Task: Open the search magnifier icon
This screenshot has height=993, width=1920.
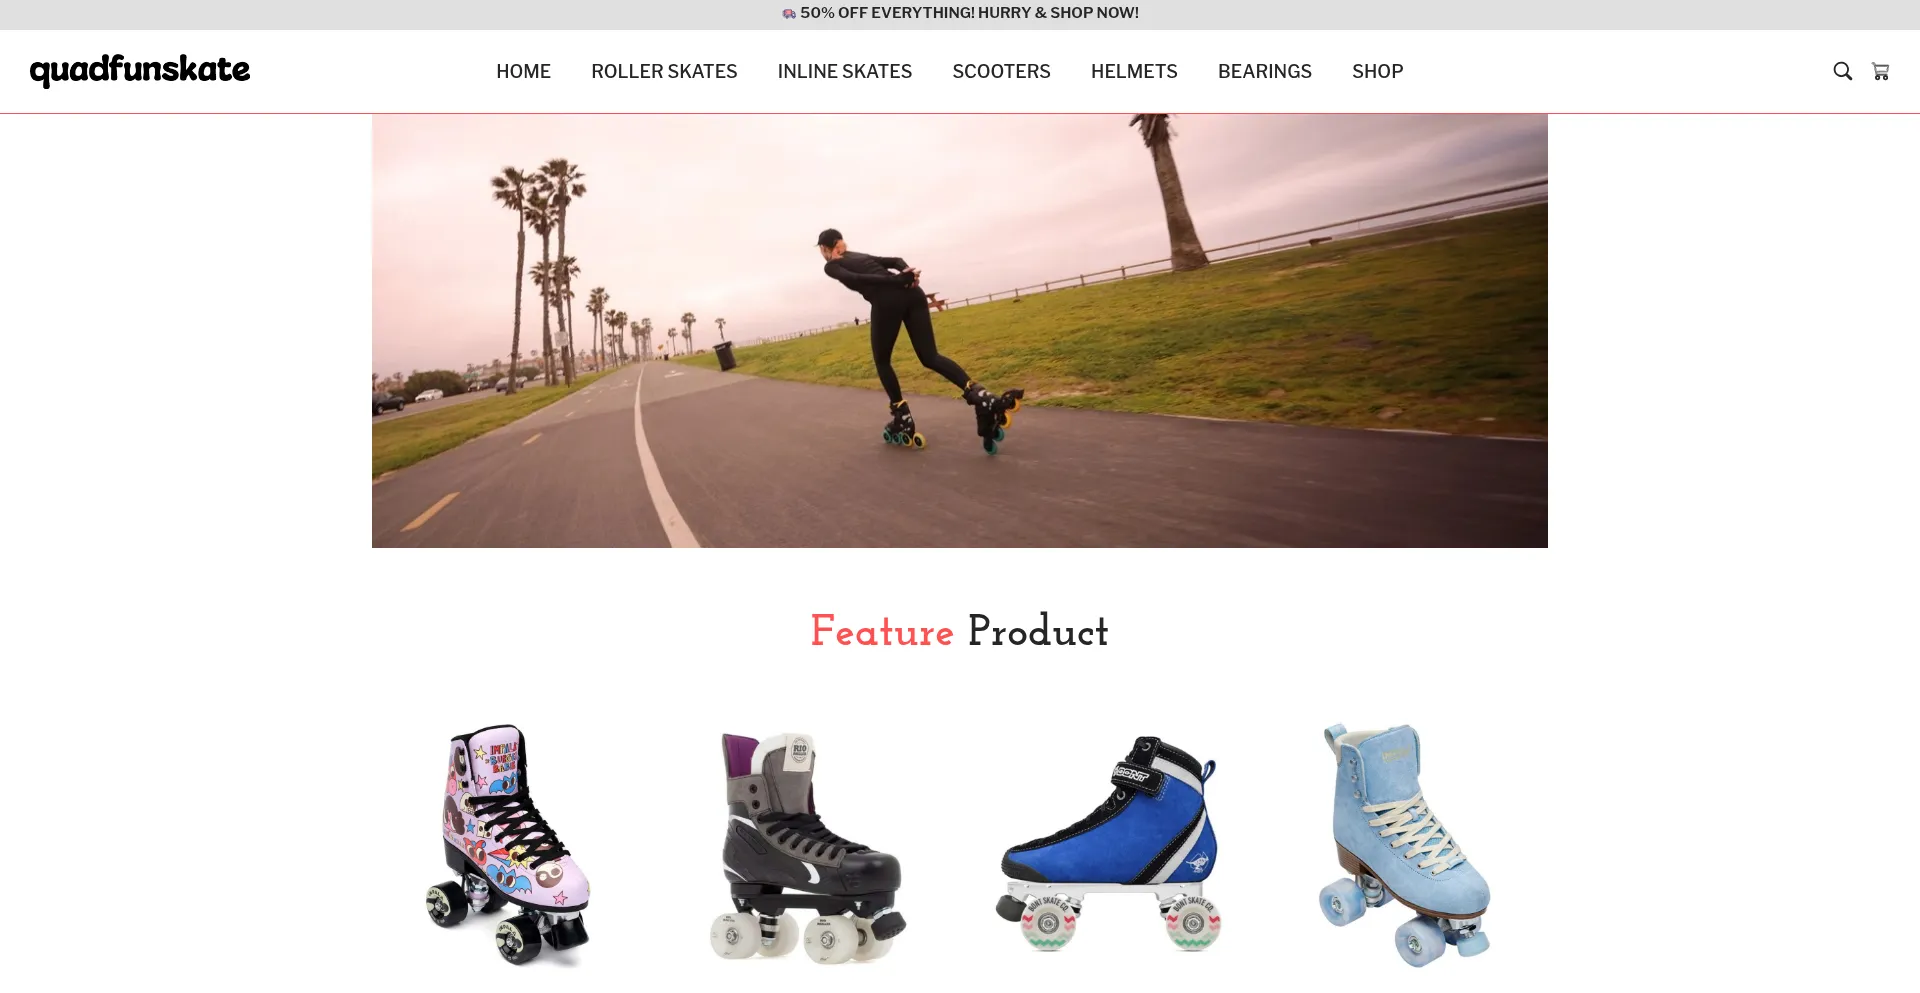Action: tap(1842, 71)
